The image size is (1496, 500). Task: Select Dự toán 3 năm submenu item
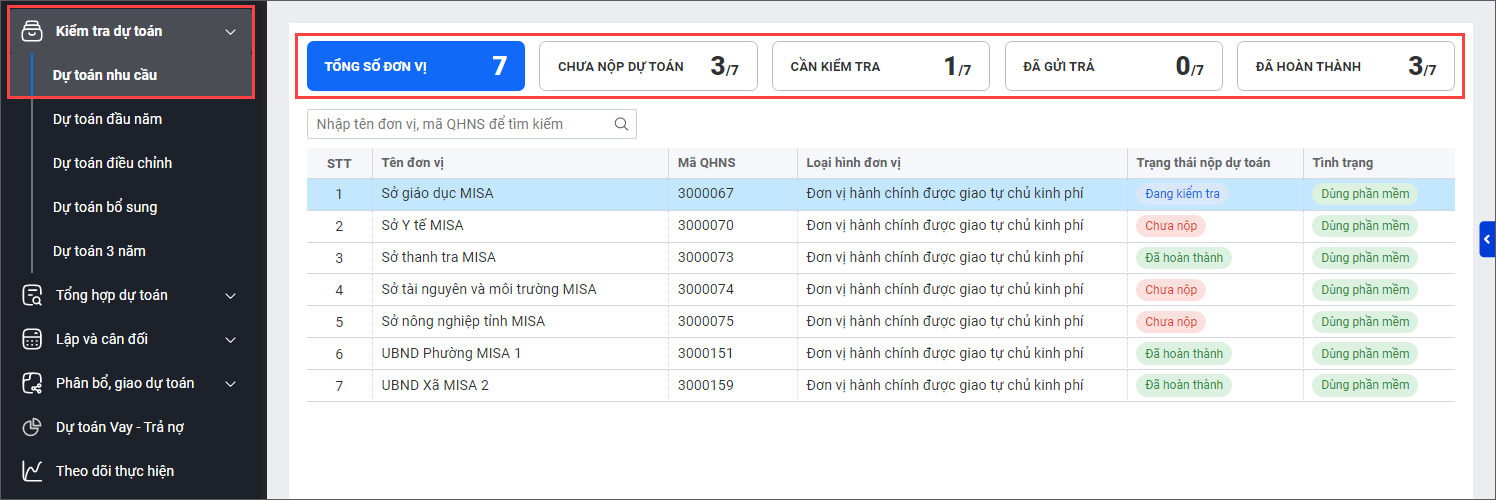(x=99, y=251)
